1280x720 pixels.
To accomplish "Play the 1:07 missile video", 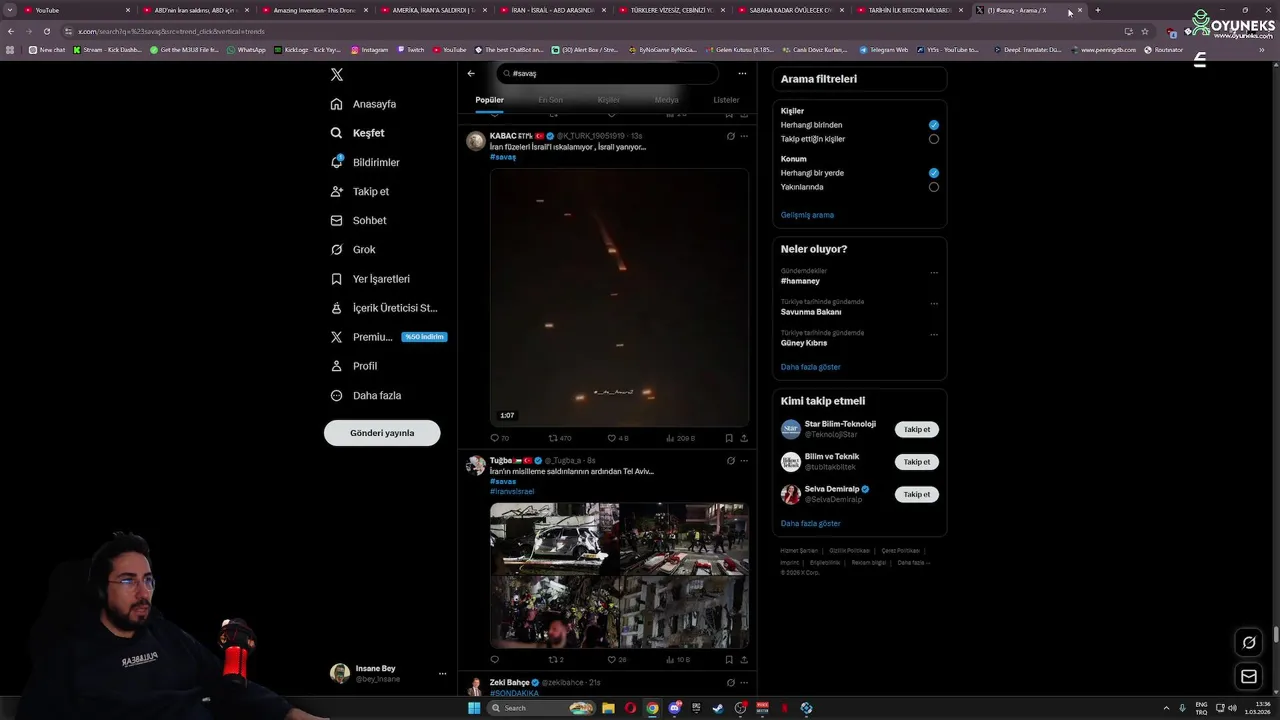I will pos(619,298).
